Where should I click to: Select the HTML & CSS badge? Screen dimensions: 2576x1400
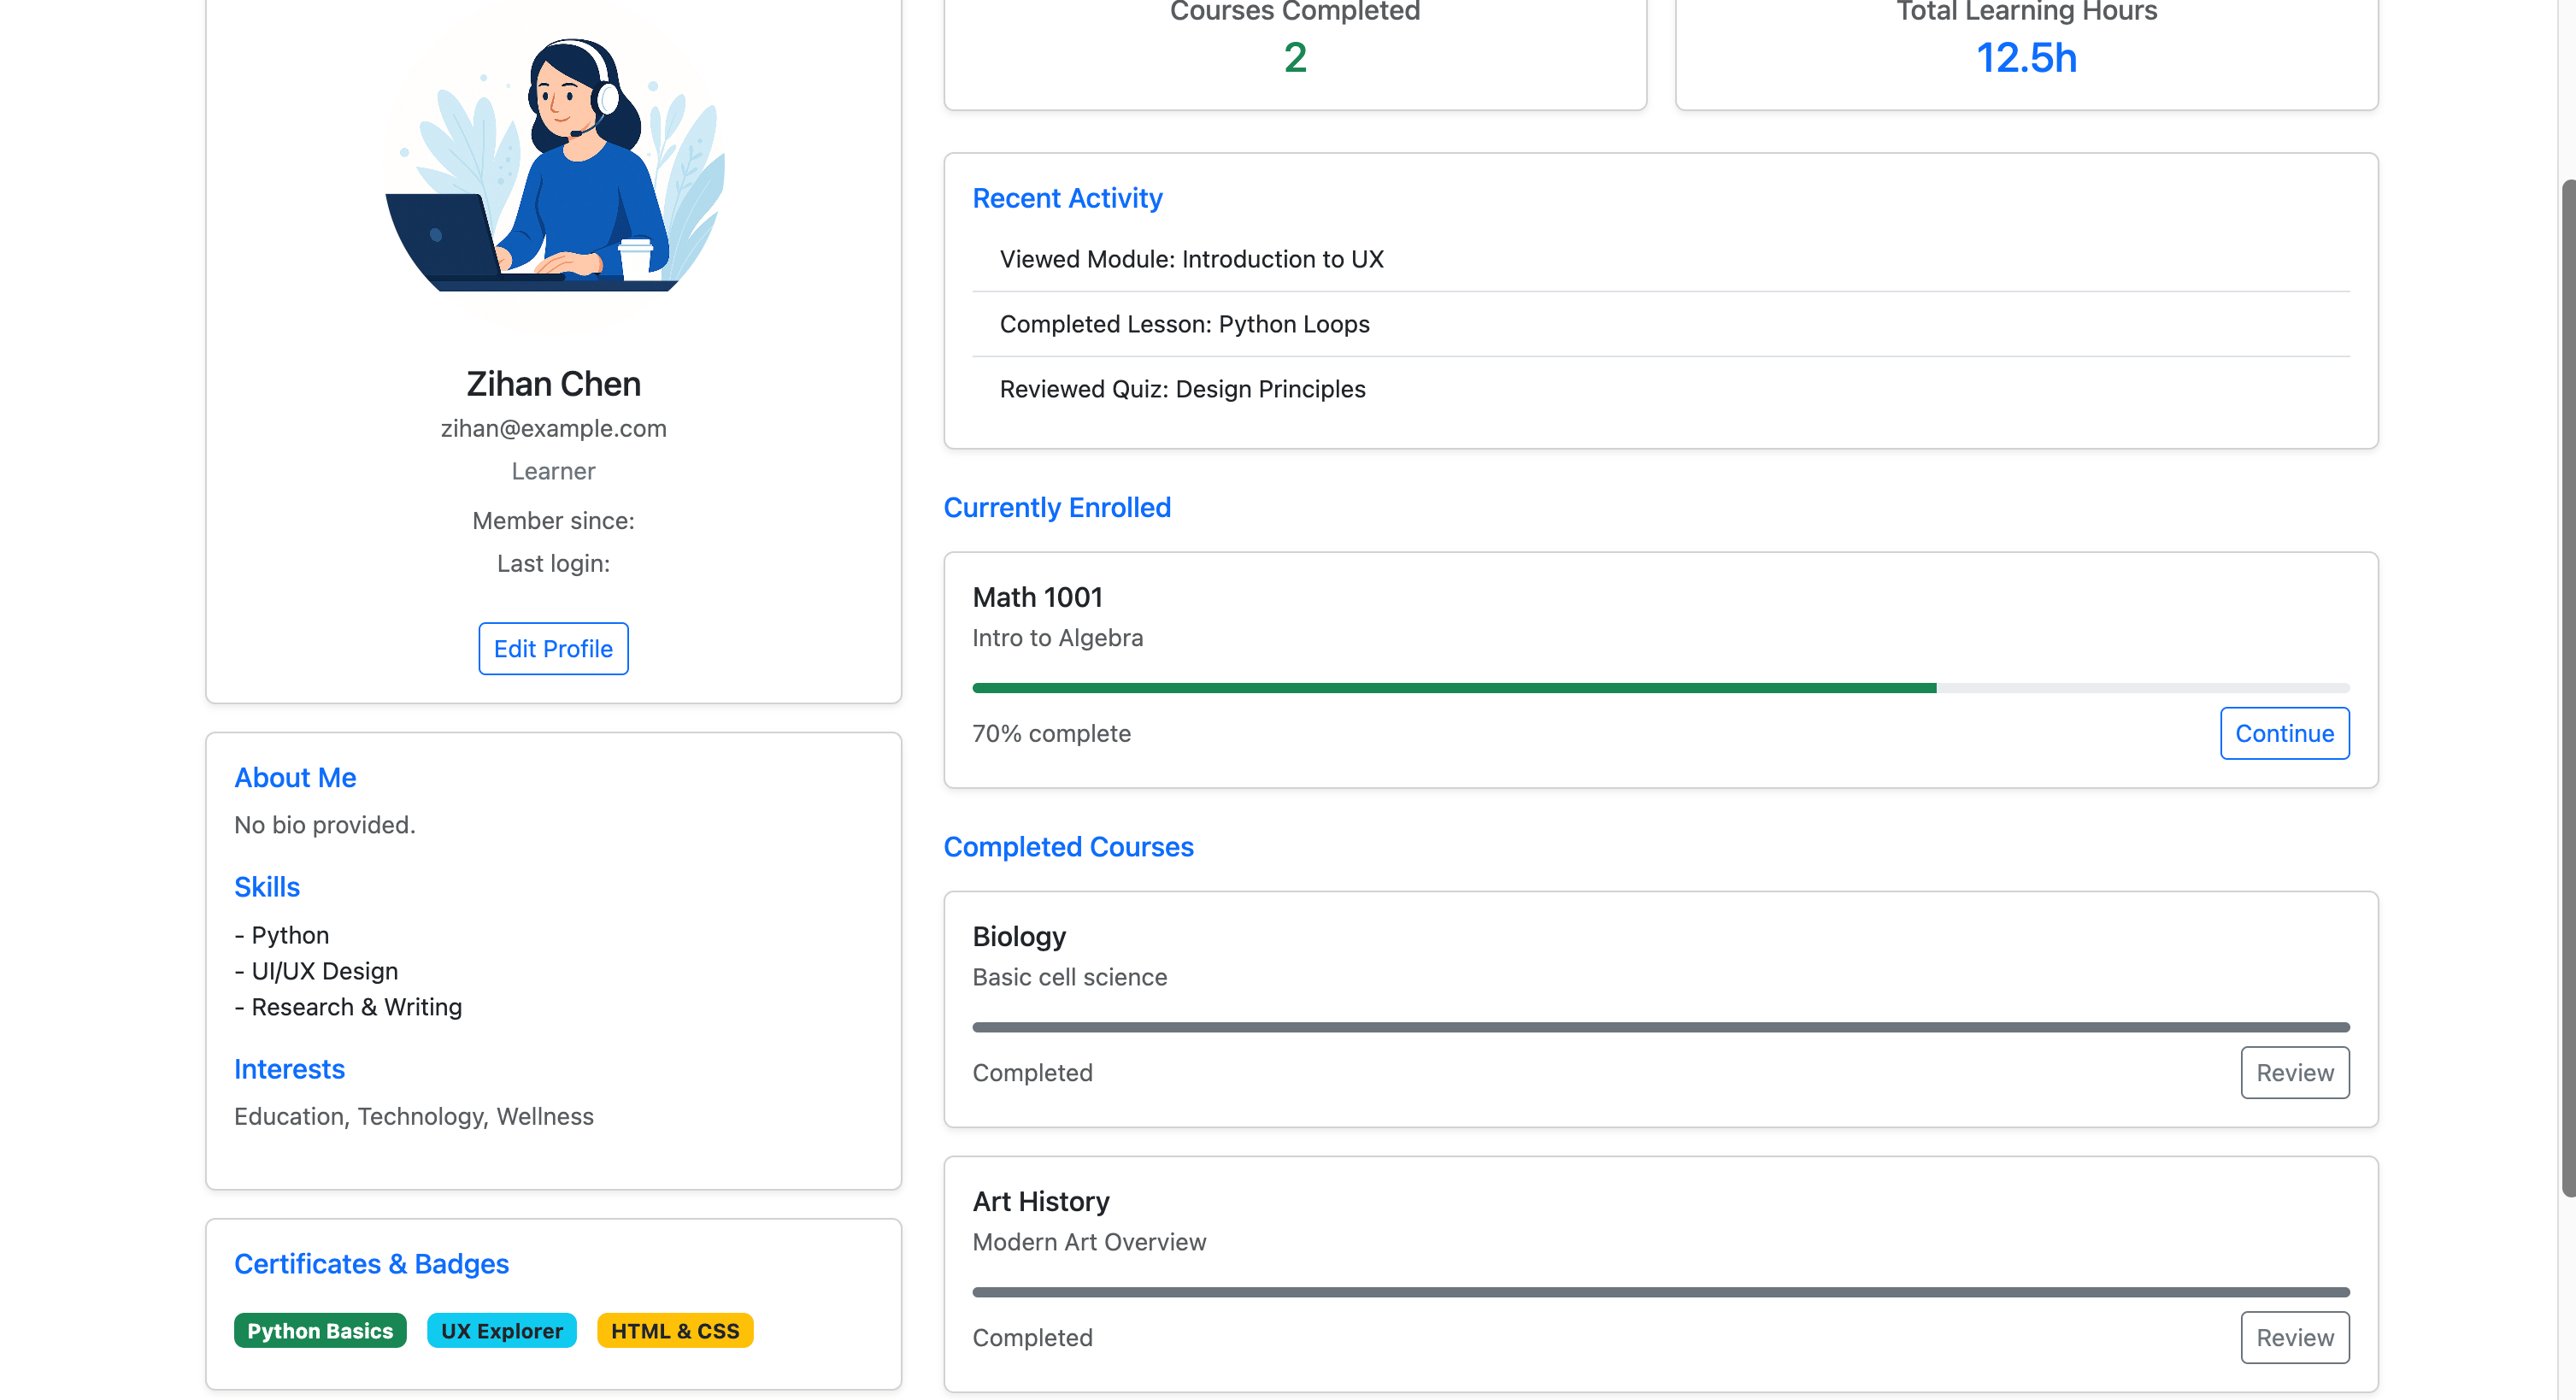point(674,1330)
